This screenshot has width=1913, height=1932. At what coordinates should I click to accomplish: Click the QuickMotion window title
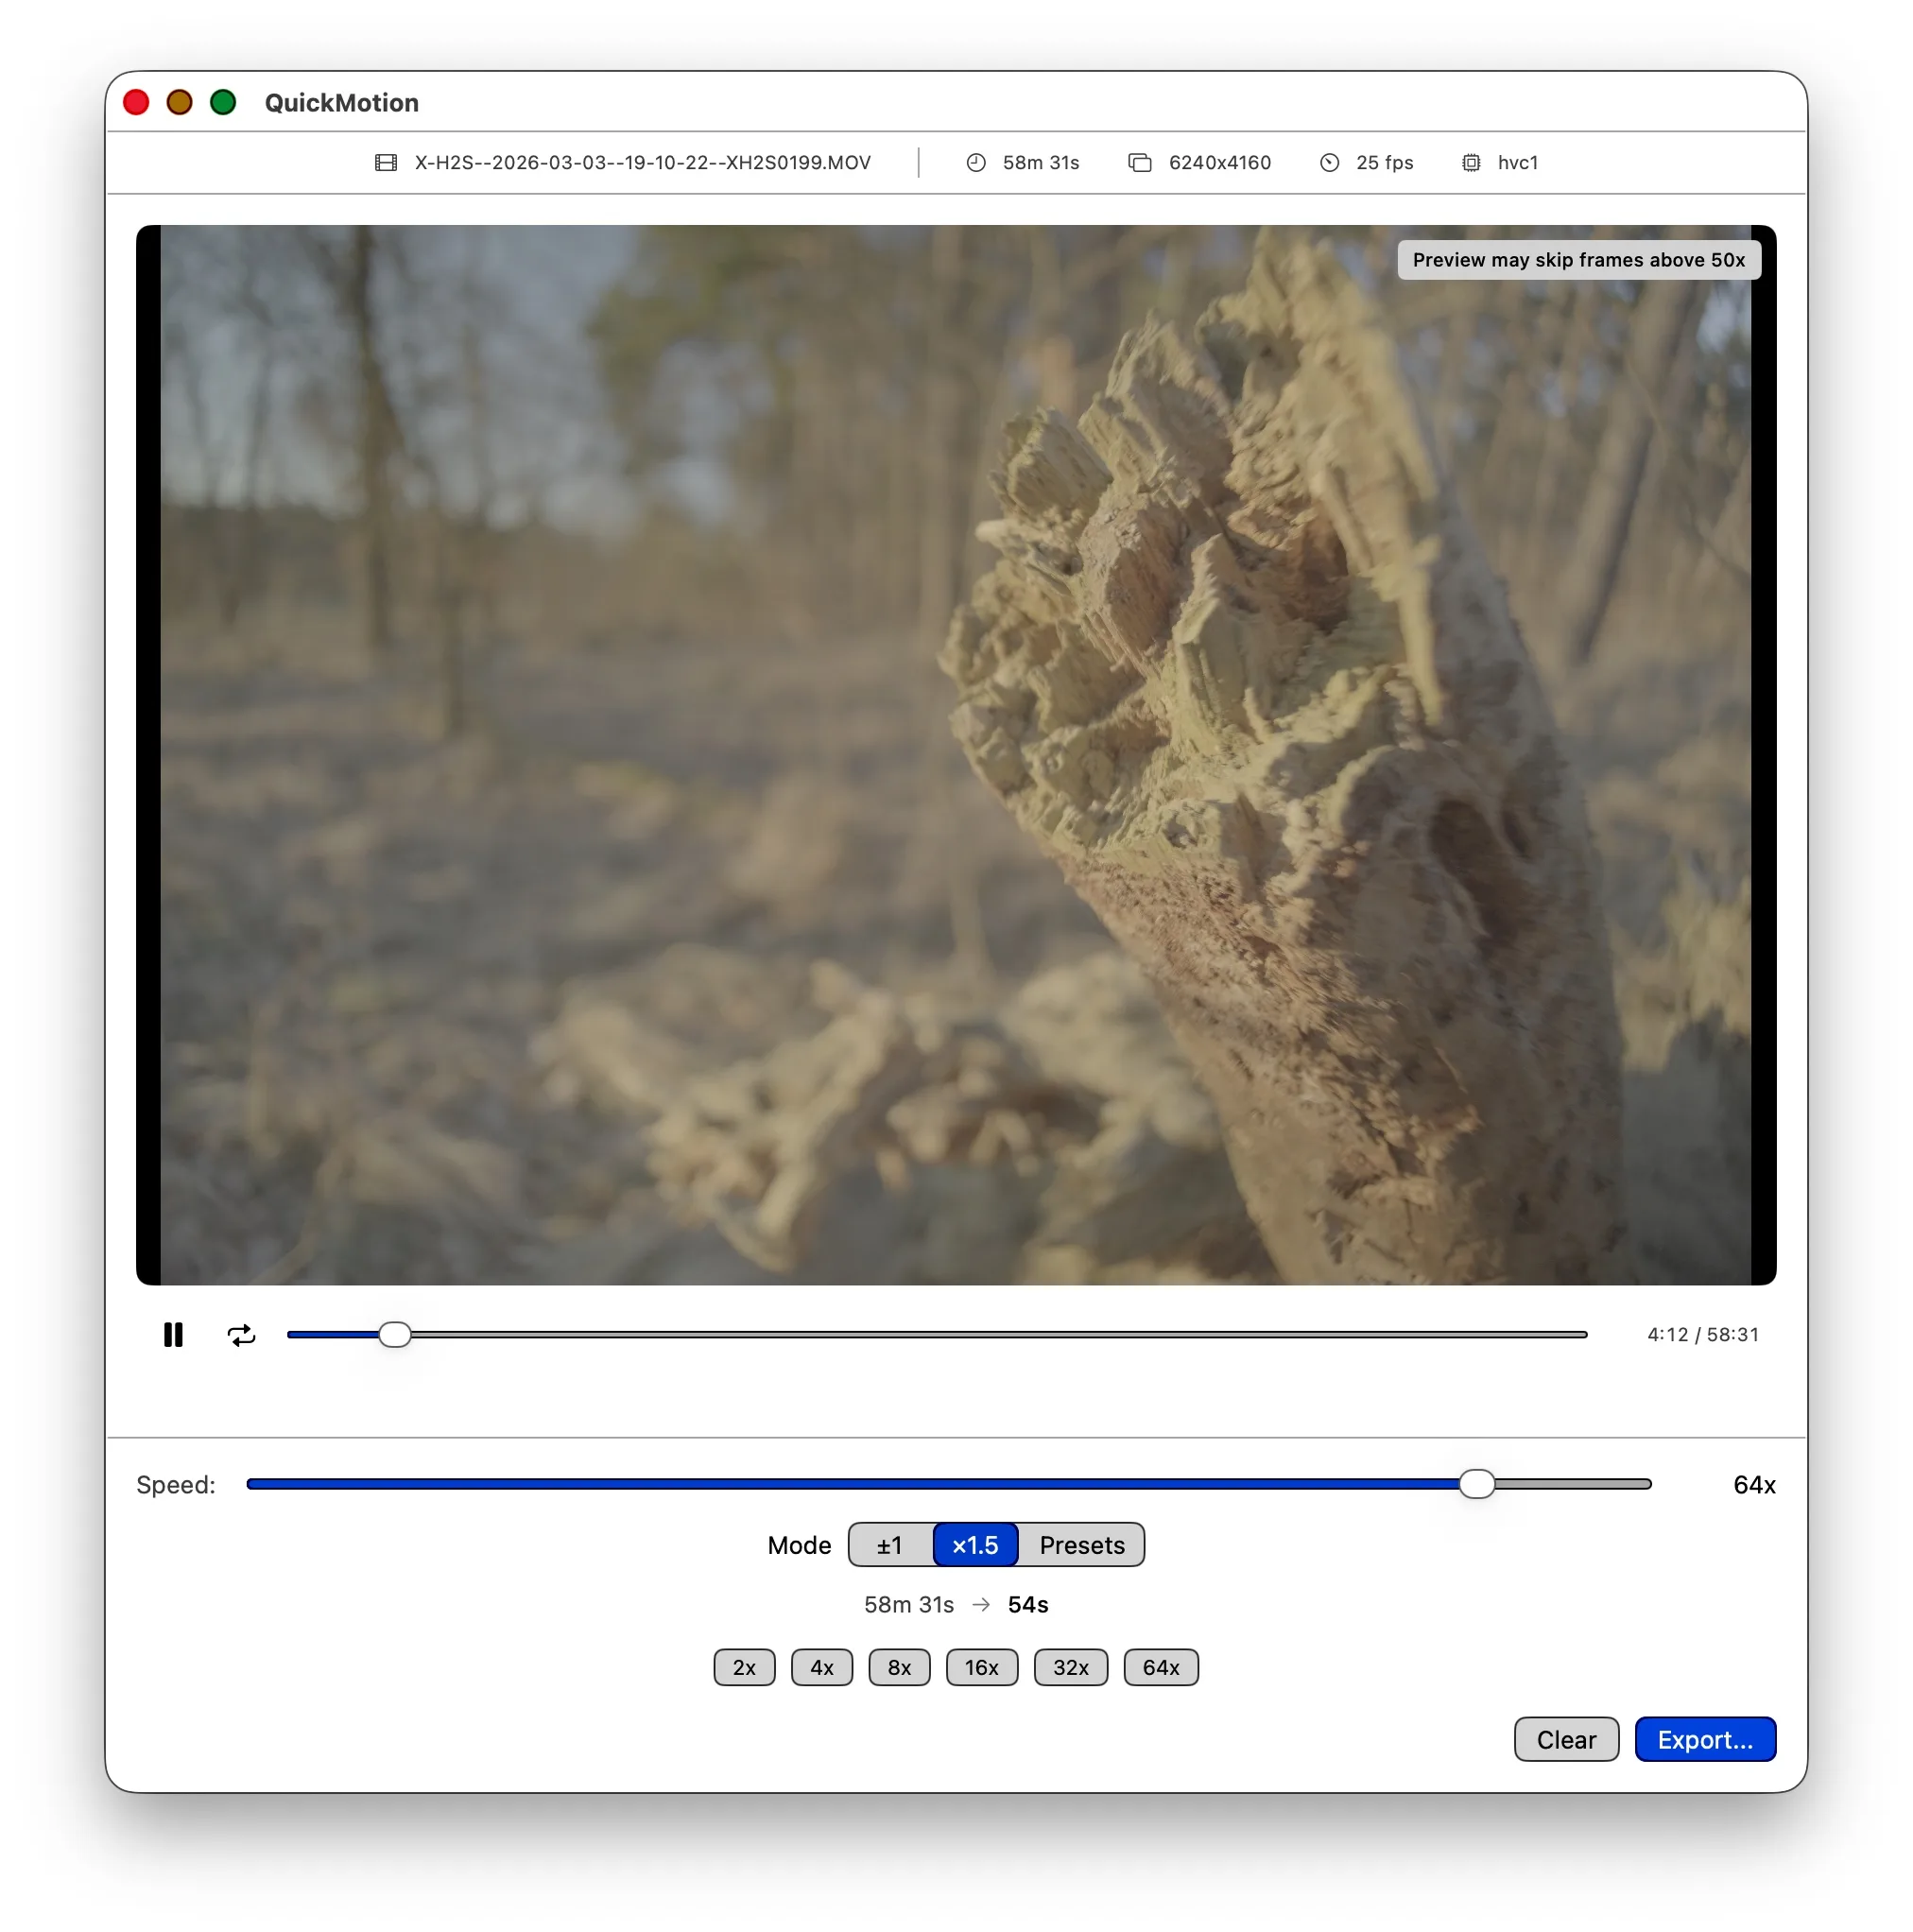click(x=342, y=103)
